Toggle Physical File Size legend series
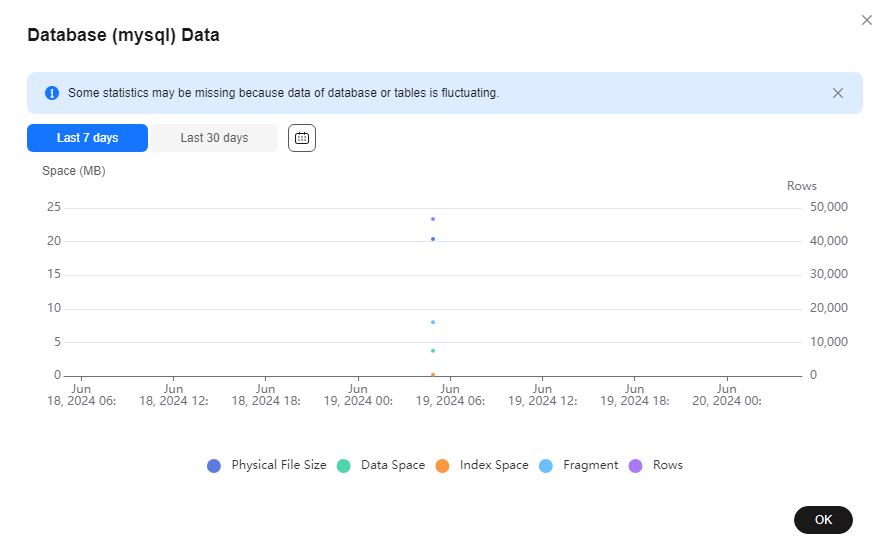Screen dimensions: 889x559 (267, 465)
